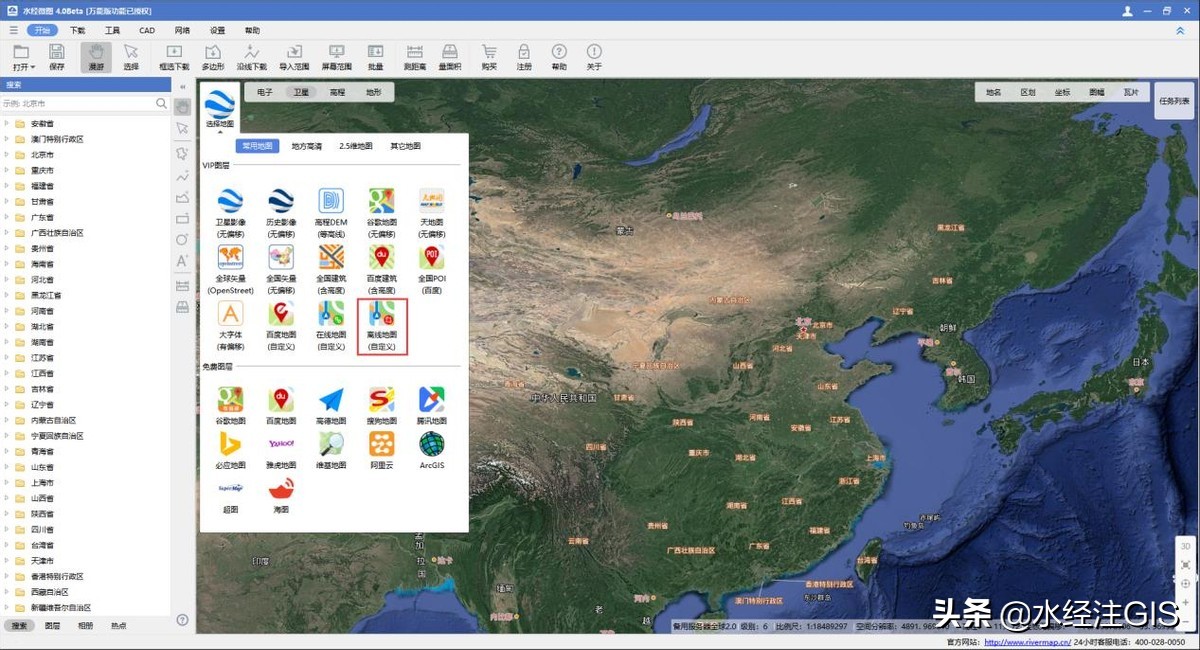Expand the 安徽省 tree node
Image resolution: width=1200 pixels, height=650 pixels.
tap(7, 124)
